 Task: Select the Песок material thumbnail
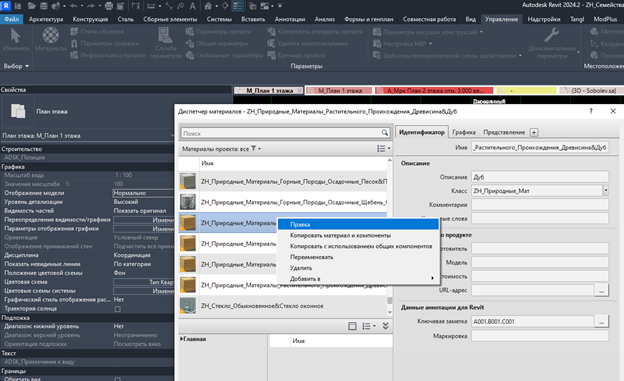[x=188, y=181]
